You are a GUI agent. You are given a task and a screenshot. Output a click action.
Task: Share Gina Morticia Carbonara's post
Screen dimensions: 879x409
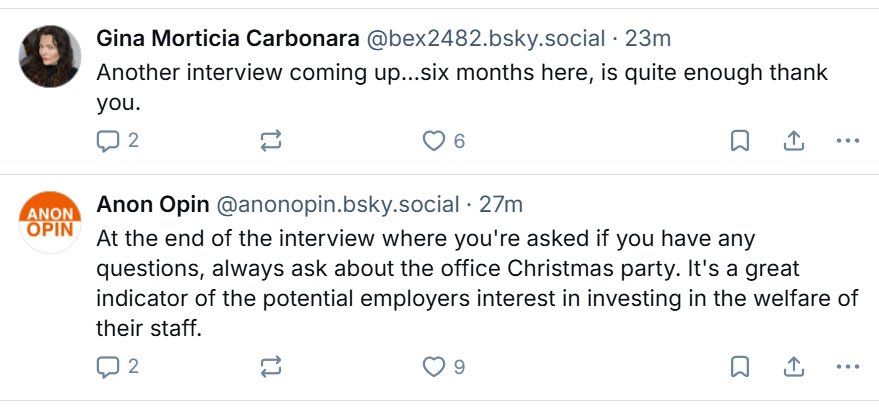794,141
